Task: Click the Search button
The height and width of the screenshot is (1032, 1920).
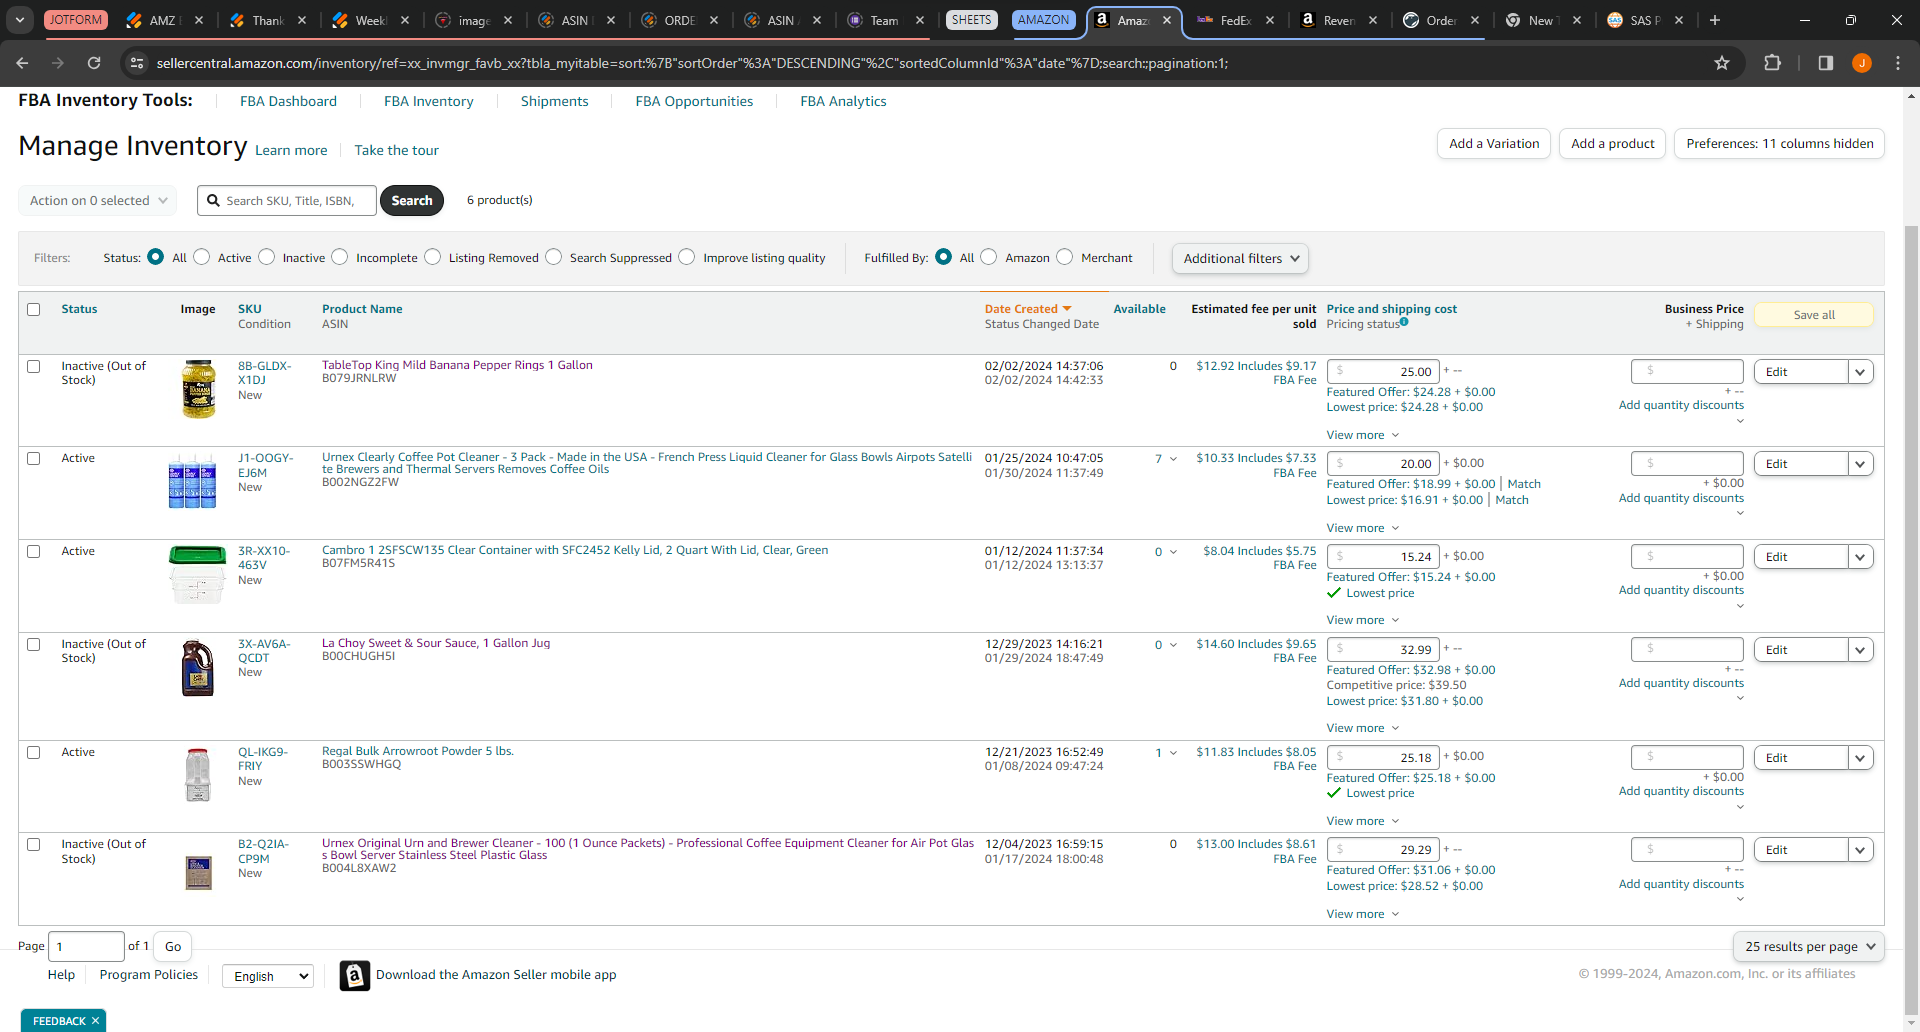Action: coord(412,201)
